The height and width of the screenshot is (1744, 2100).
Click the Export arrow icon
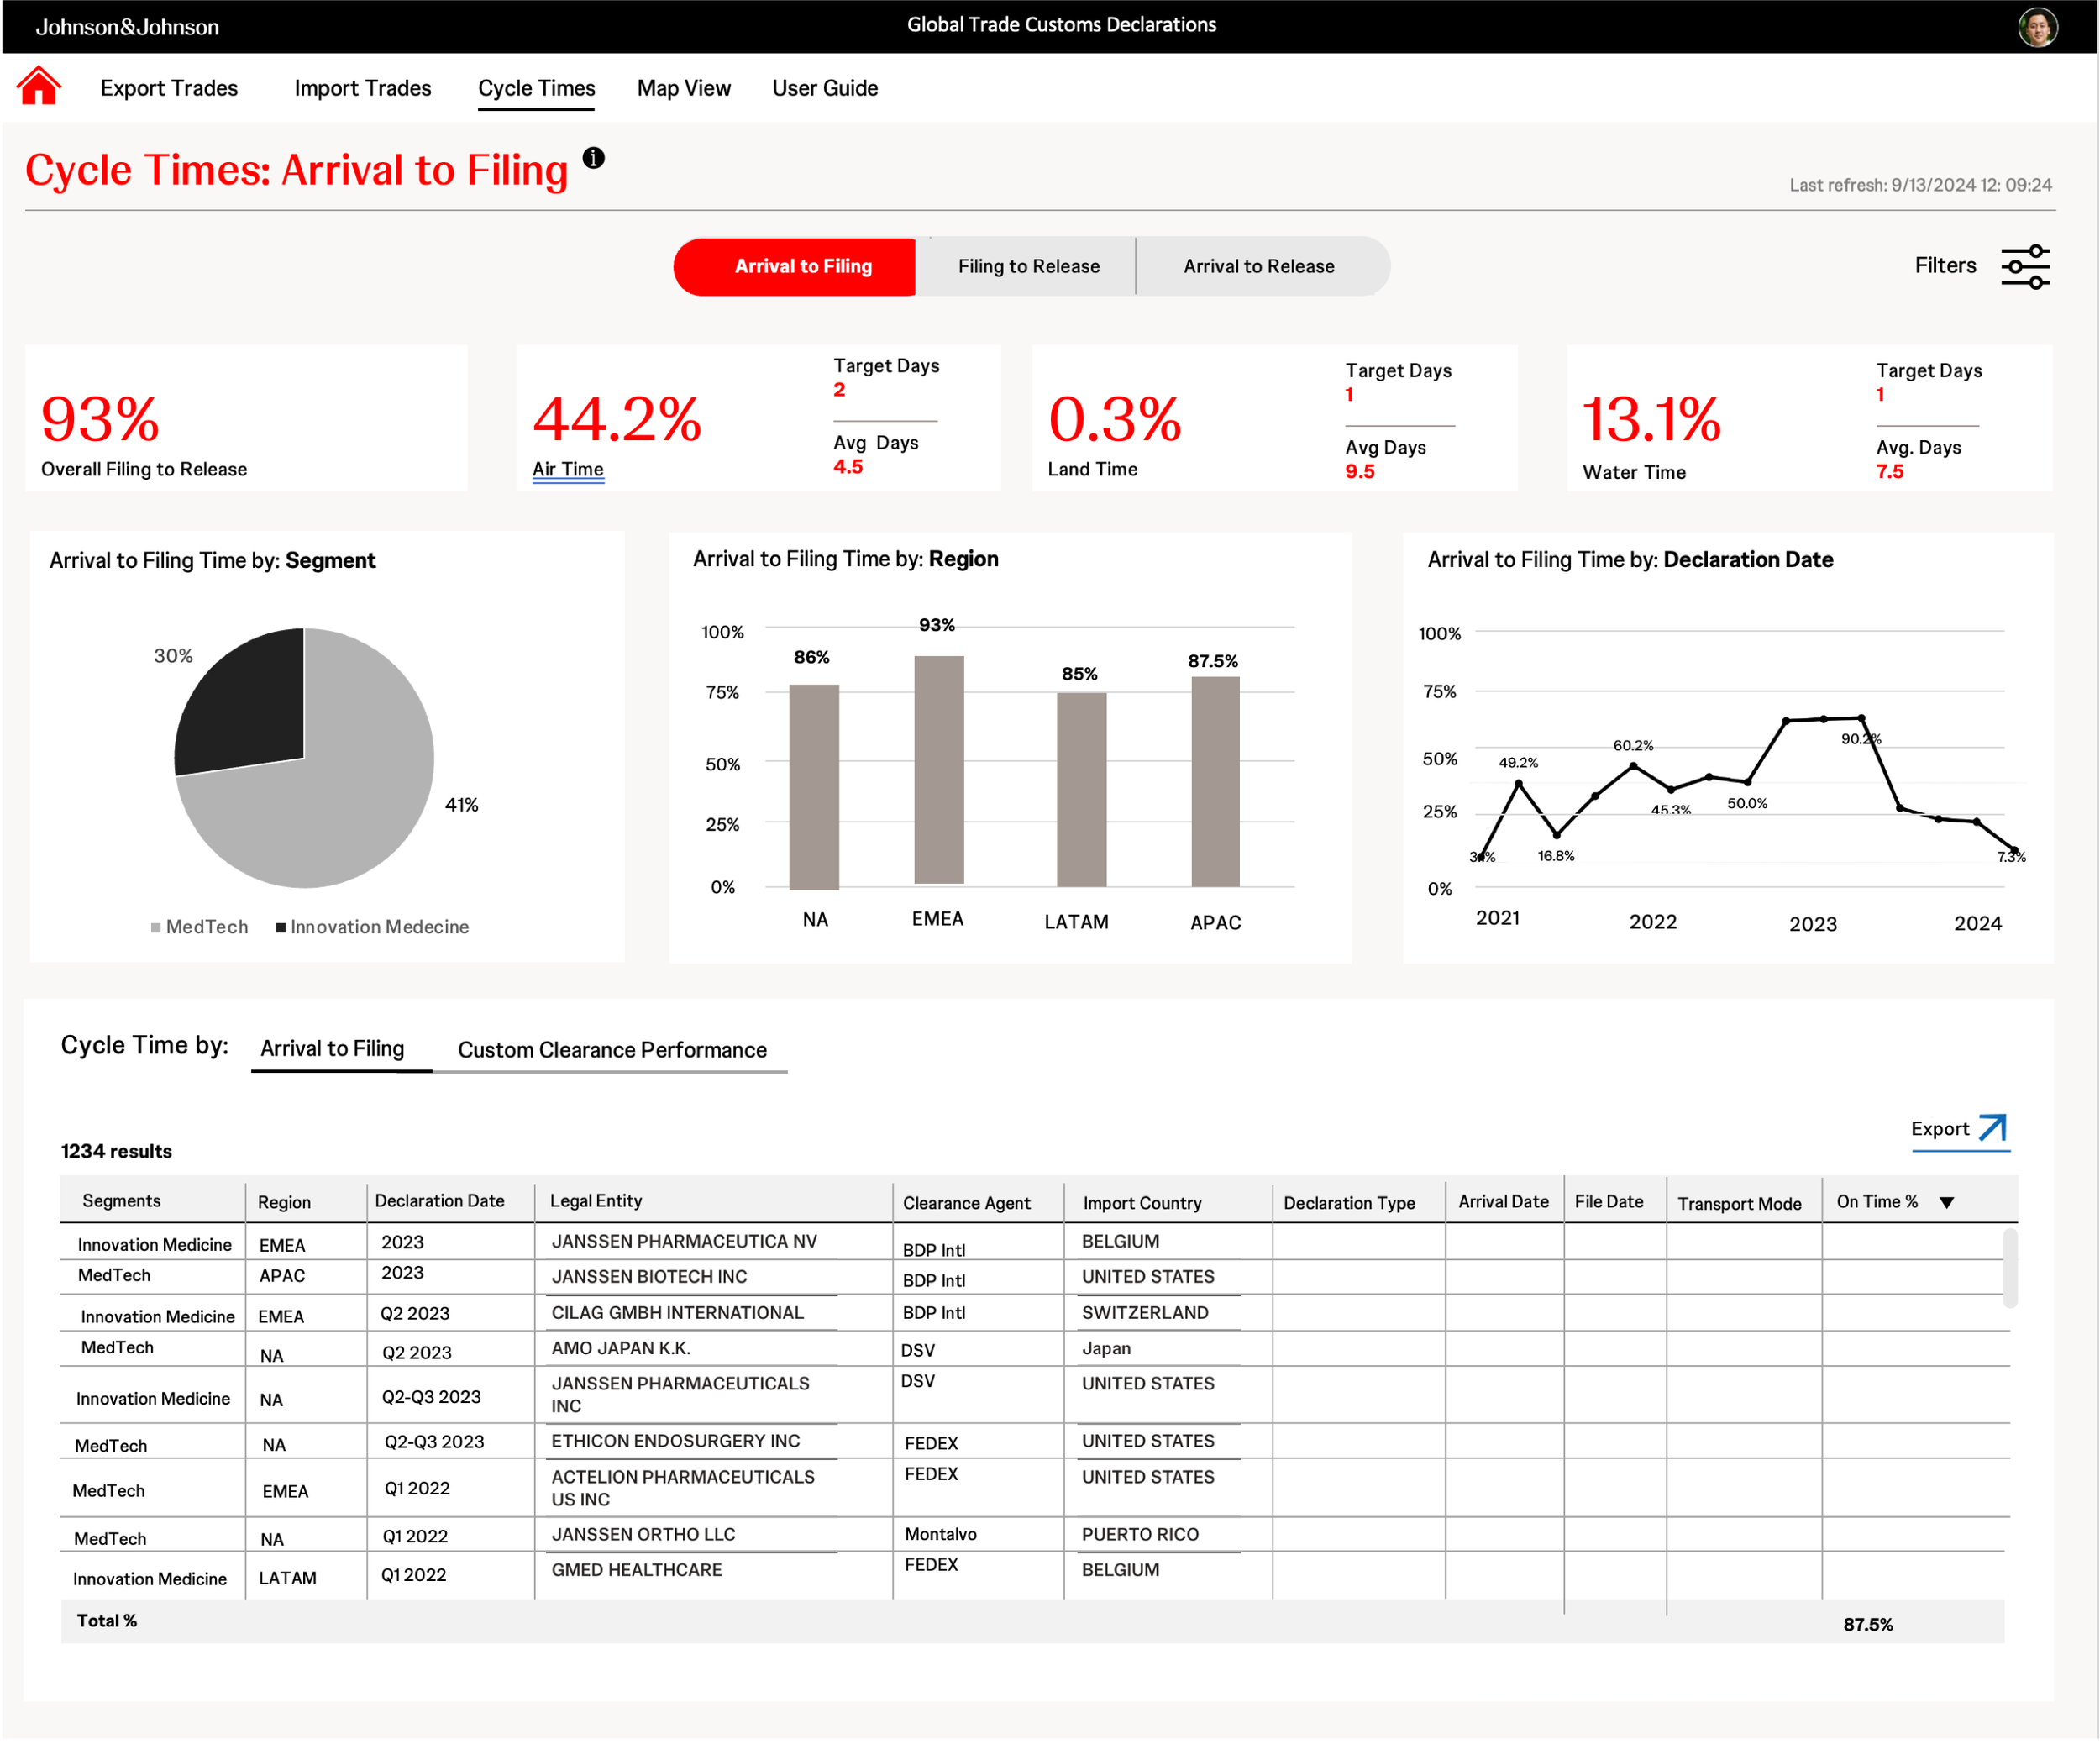(1992, 1128)
